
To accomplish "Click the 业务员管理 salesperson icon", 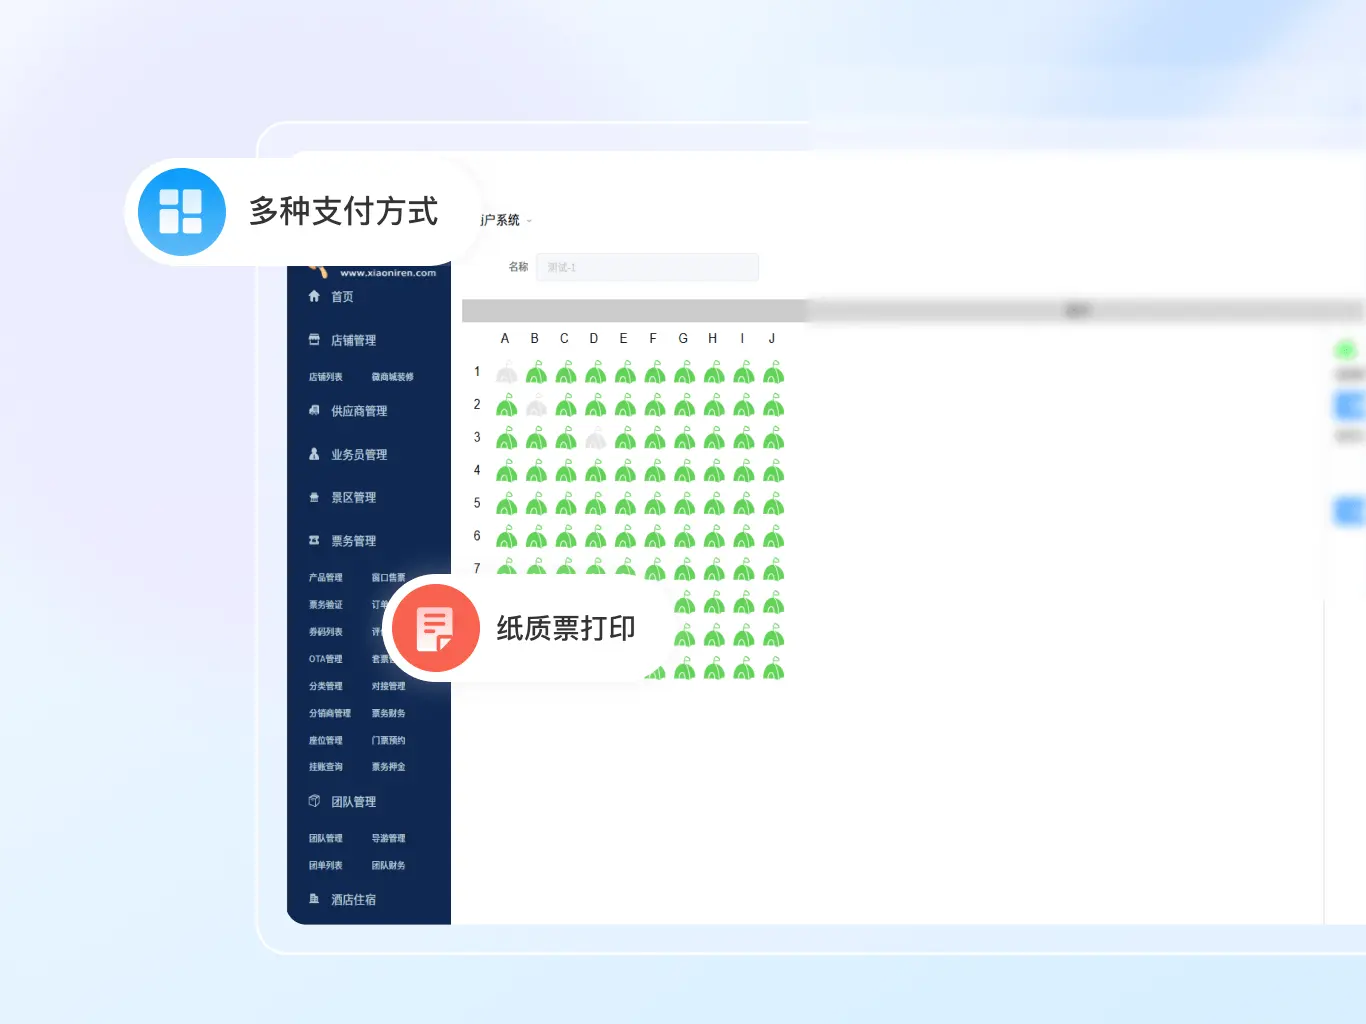I will pos(314,453).
